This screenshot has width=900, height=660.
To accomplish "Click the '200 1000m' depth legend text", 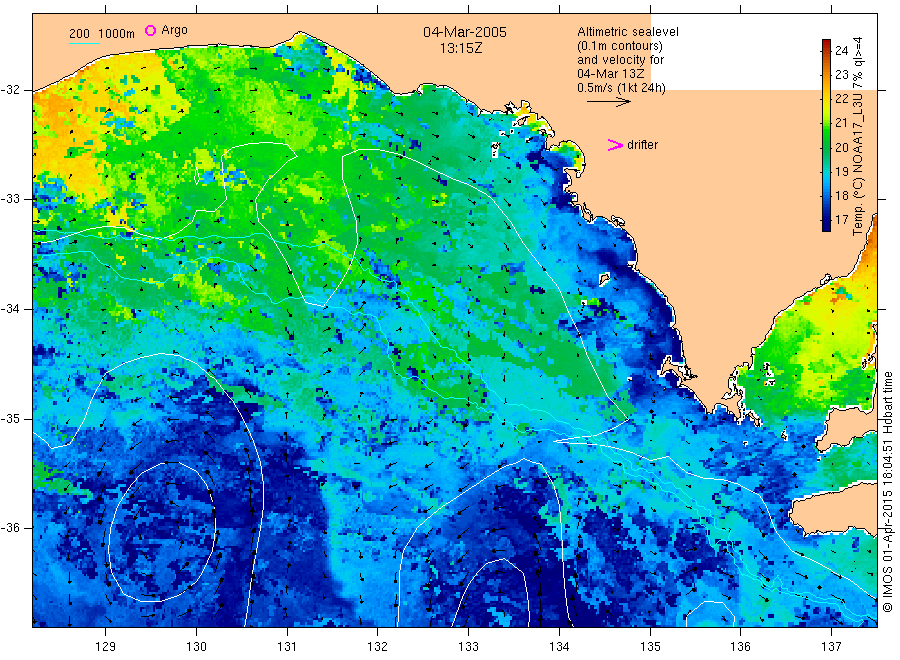I will [x=102, y=34].
